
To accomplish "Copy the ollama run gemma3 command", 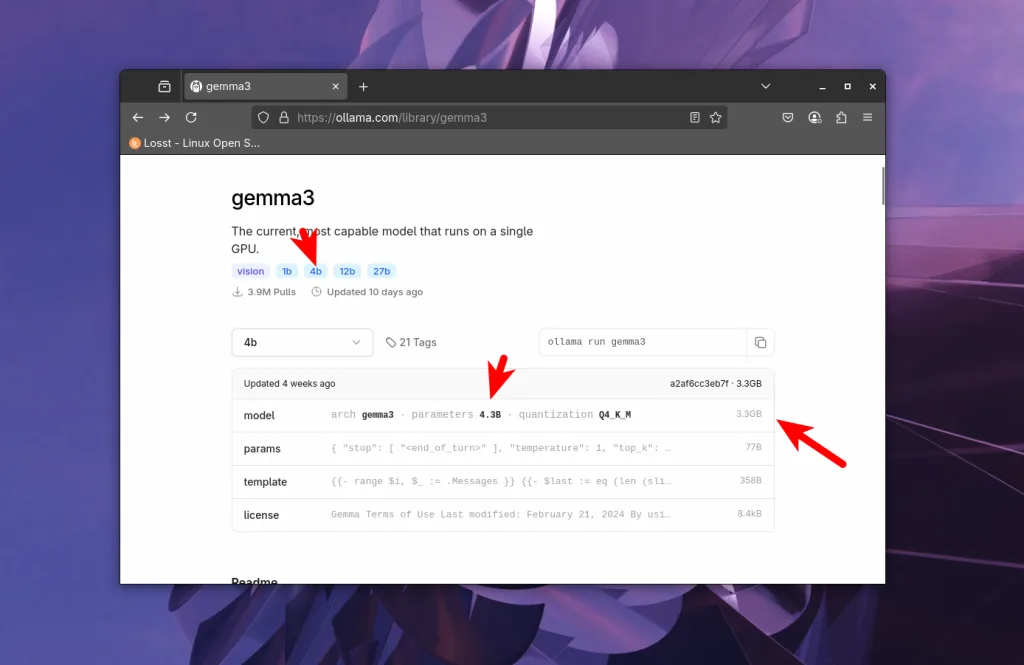I will click(760, 342).
